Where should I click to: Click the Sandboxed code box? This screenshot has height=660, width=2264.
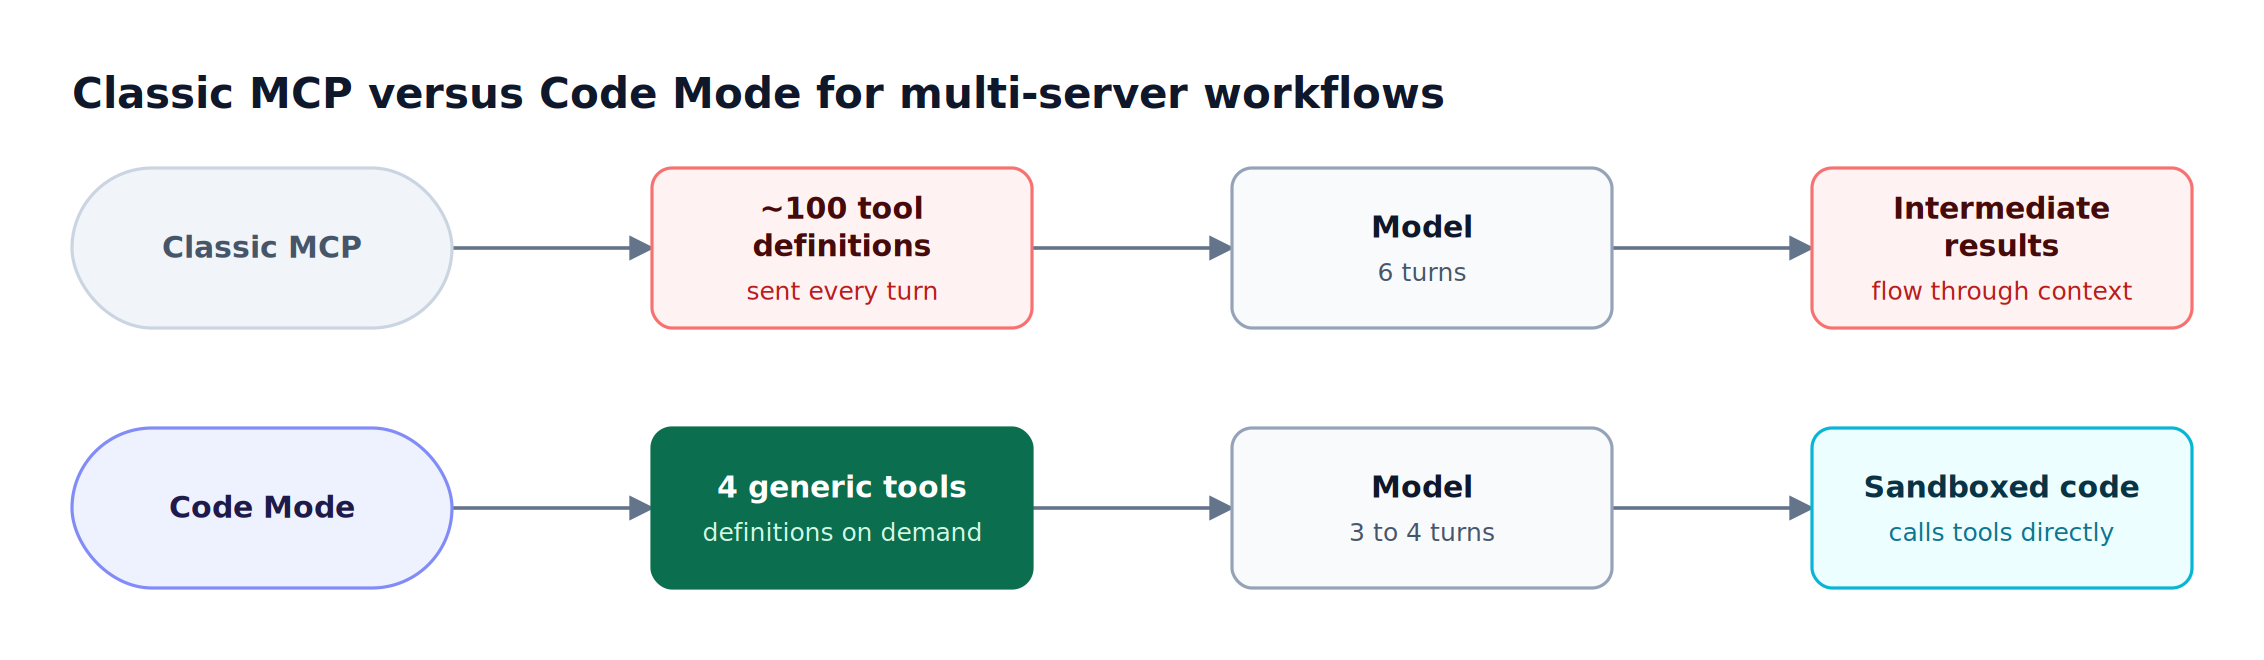2002,508
